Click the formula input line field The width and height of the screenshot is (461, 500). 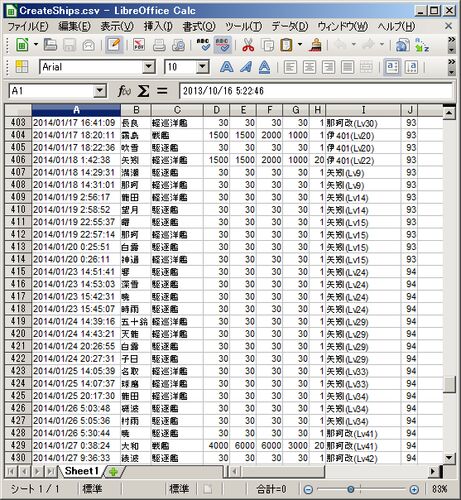(x=316, y=91)
